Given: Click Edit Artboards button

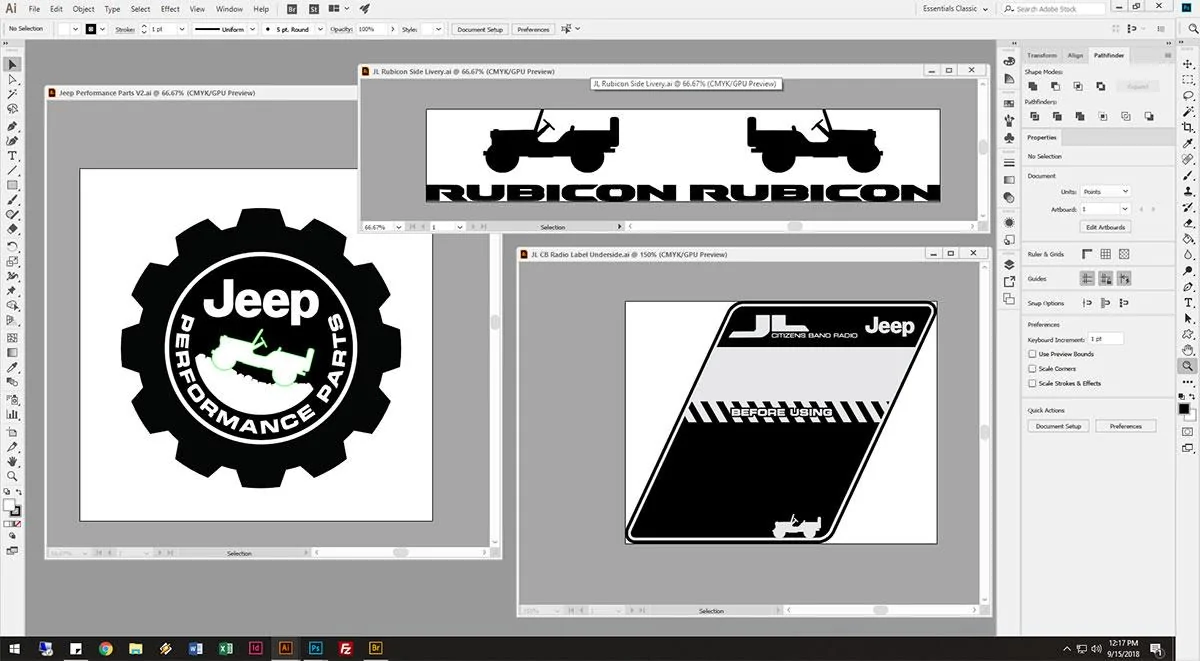Looking at the screenshot, I should click(x=1106, y=227).
